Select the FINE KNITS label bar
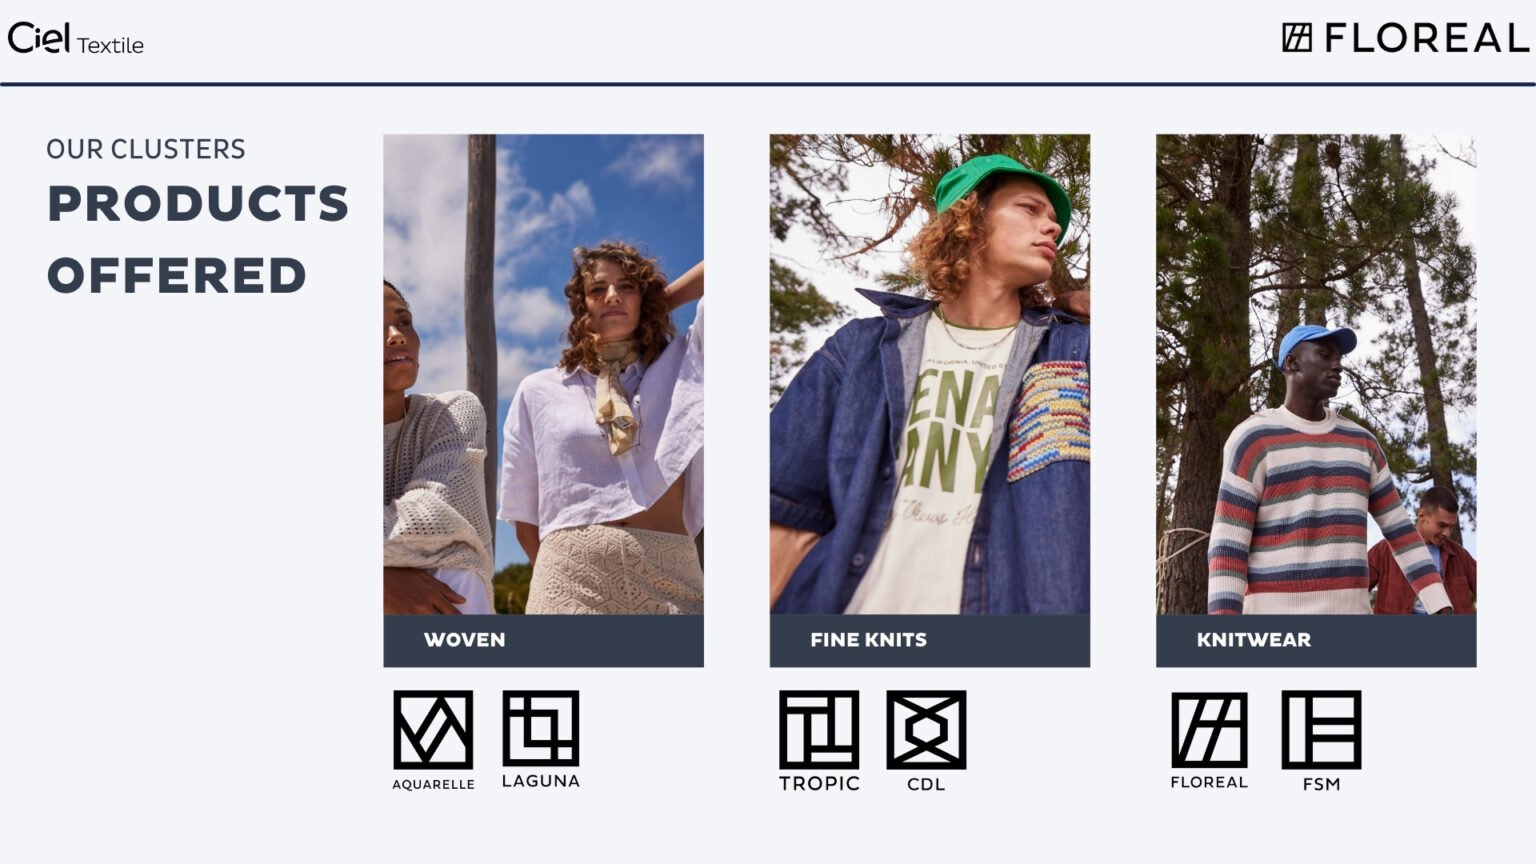This screenshot has height=864, width=1536. point(929,641)
